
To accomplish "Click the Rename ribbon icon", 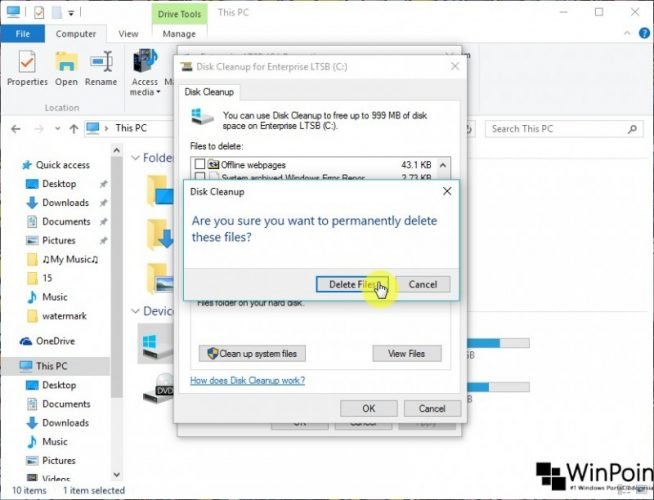I will 101,69.
